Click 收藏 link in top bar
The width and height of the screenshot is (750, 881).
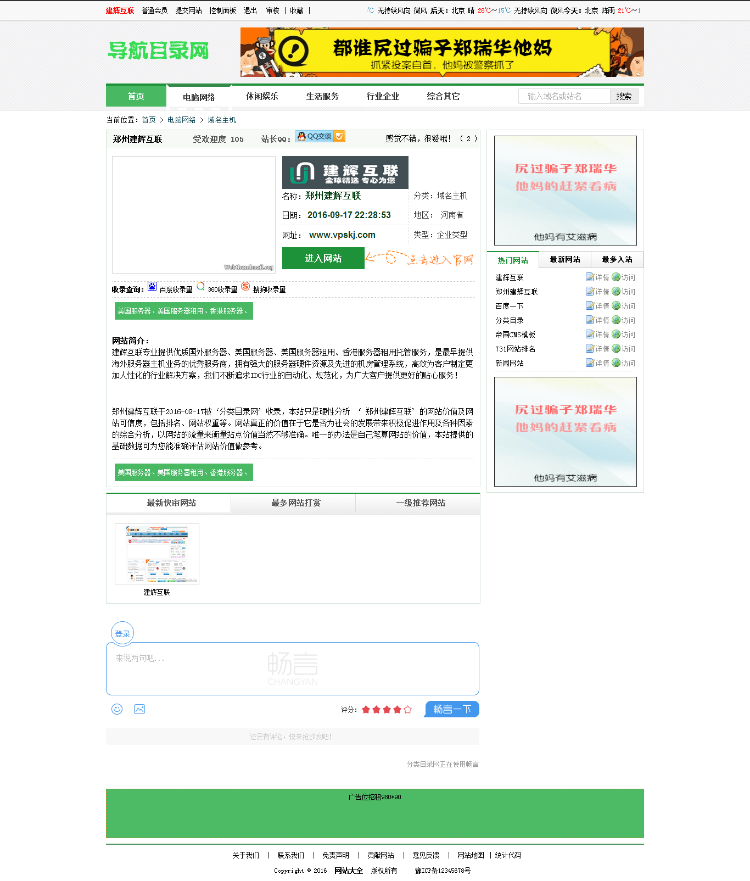click(297, 11)
